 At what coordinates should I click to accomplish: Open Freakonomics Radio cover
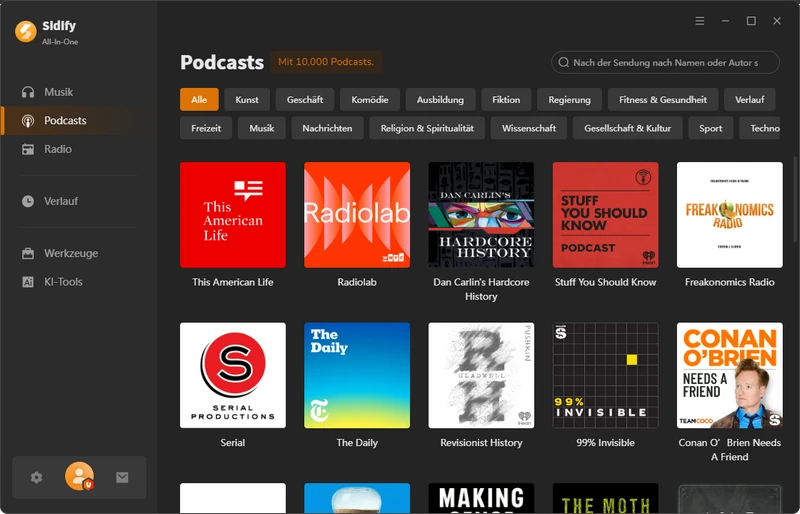[730, 215]
